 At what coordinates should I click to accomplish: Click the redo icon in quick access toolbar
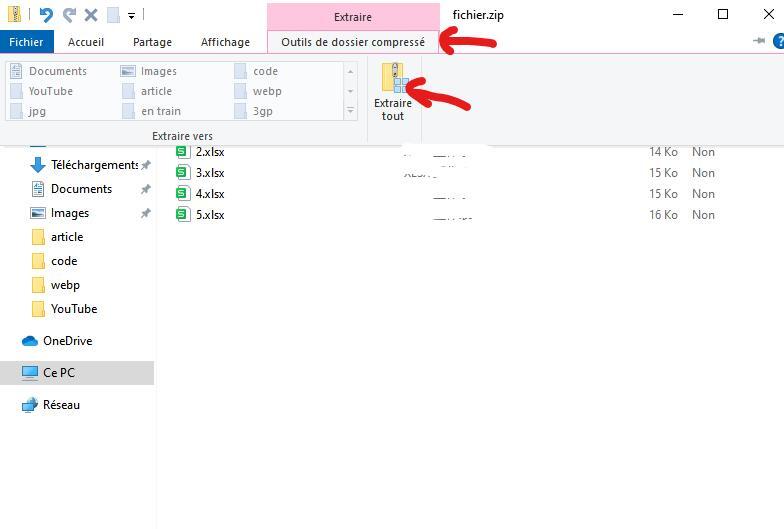[x=69, y=15]
